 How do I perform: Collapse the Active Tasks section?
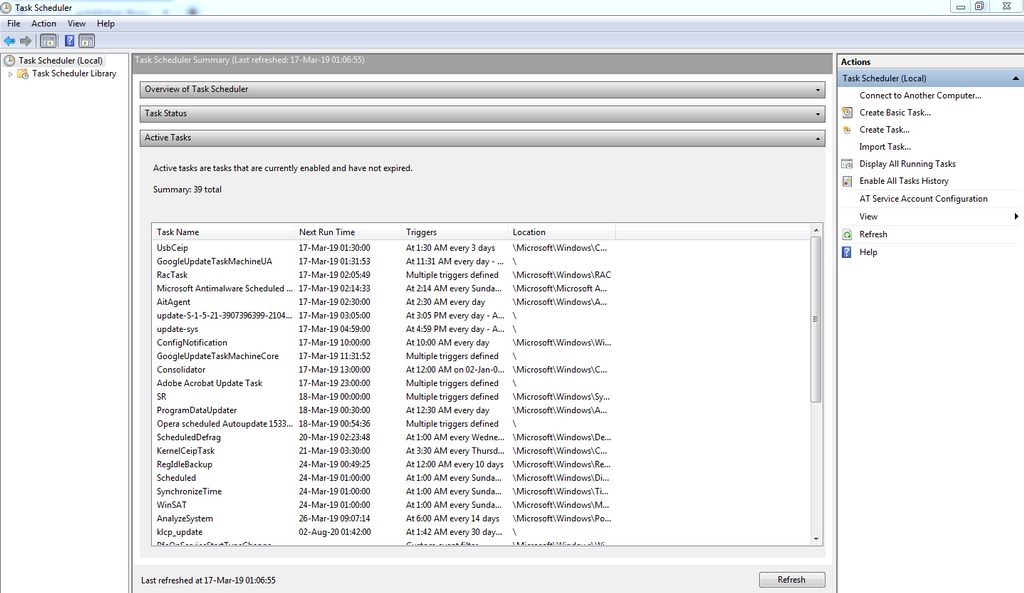[818, 138]
